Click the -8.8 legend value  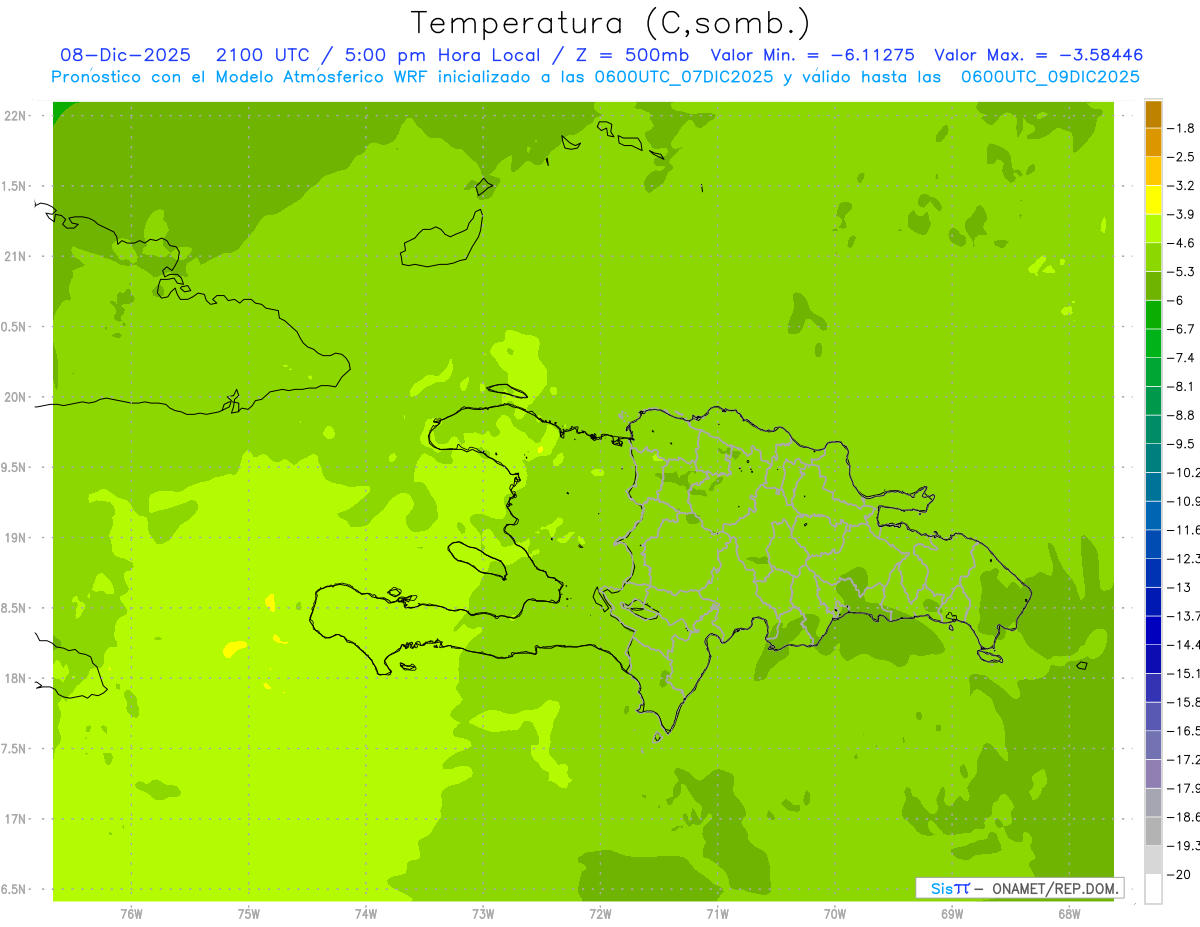[1181, 415]
